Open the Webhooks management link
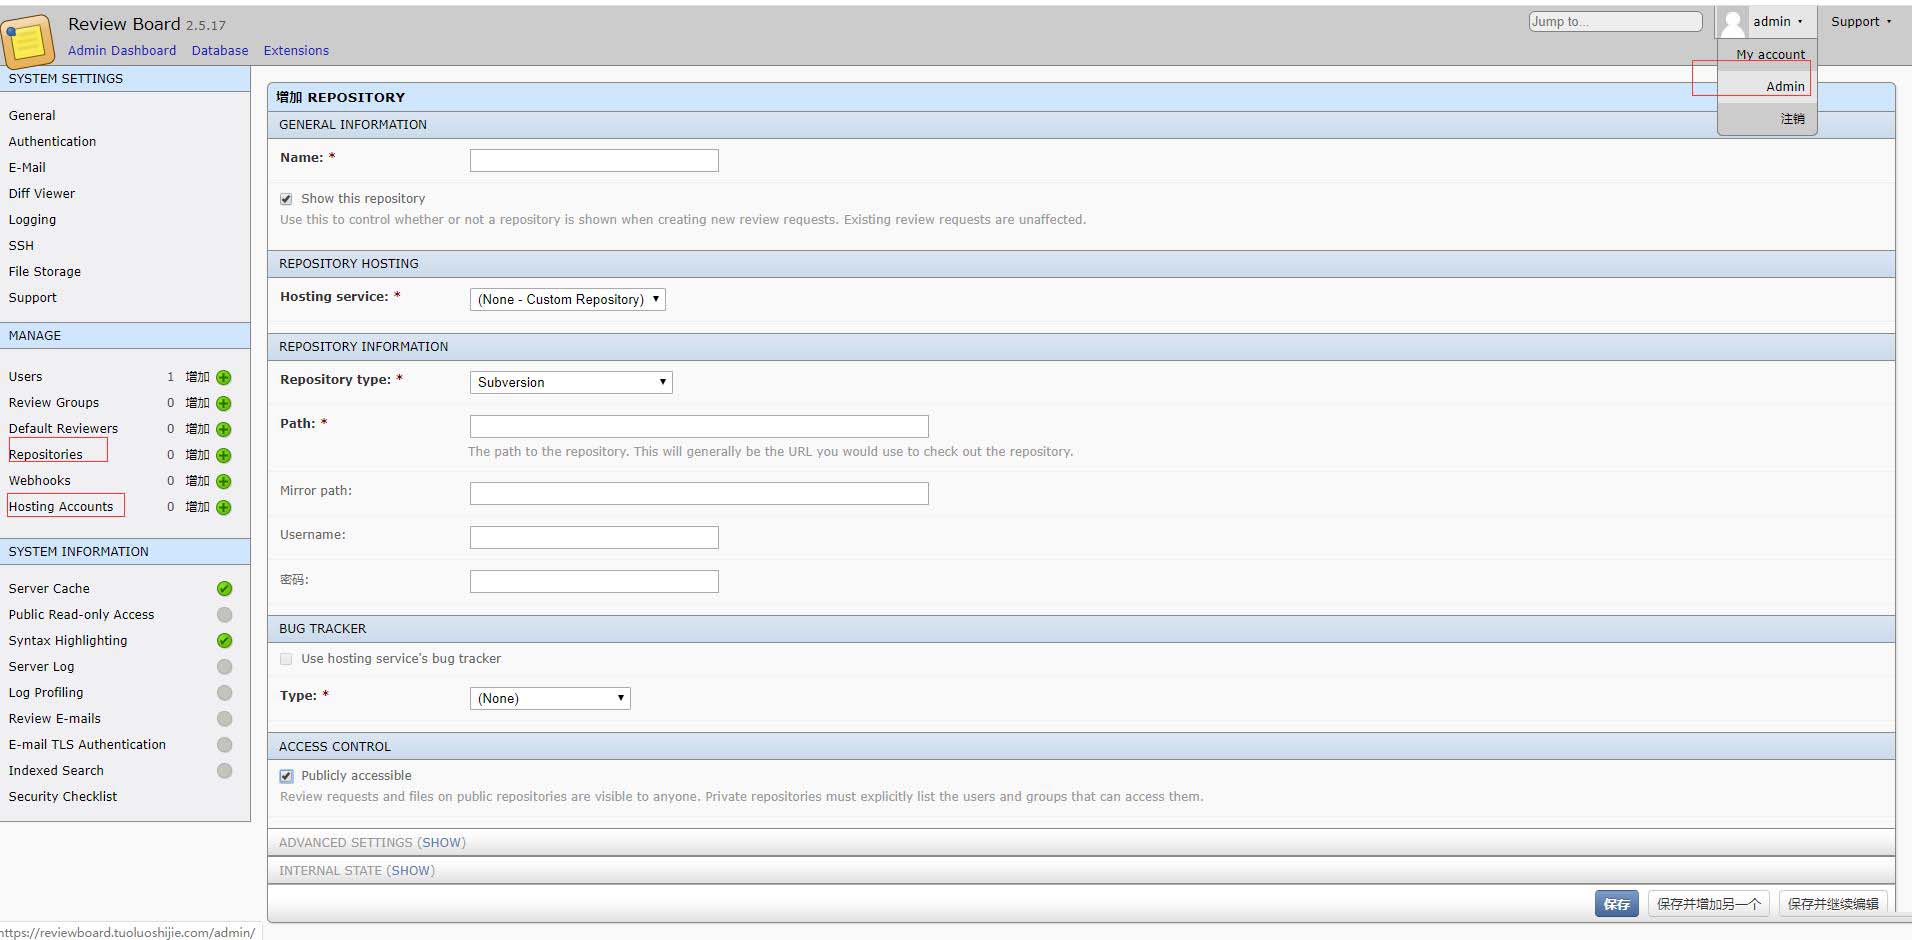 coord(40,481)
